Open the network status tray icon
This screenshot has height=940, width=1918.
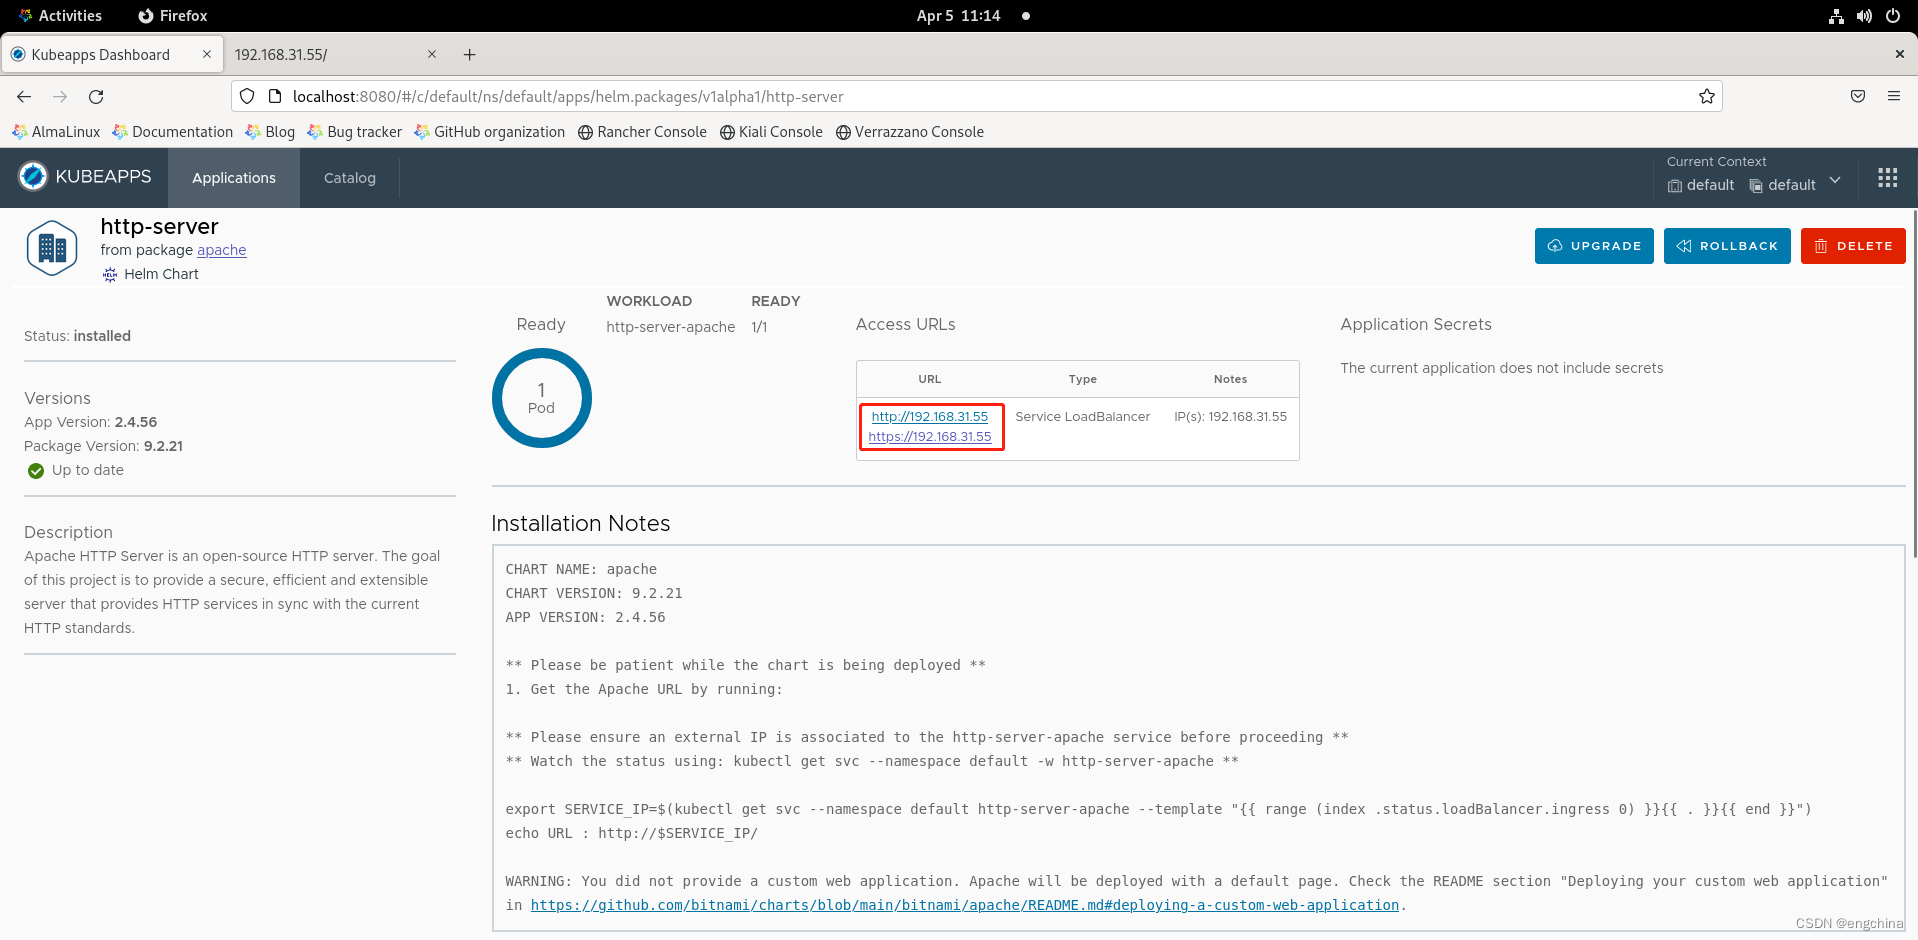1836,16
